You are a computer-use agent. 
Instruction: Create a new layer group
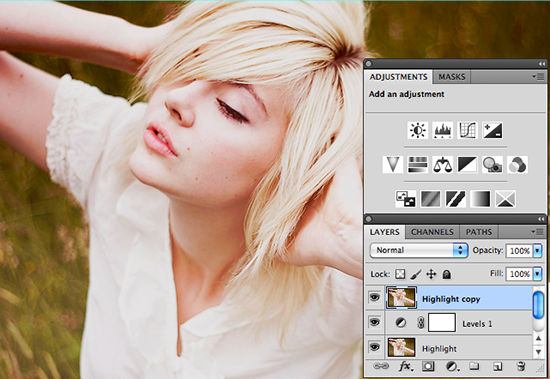click(474, 366)
